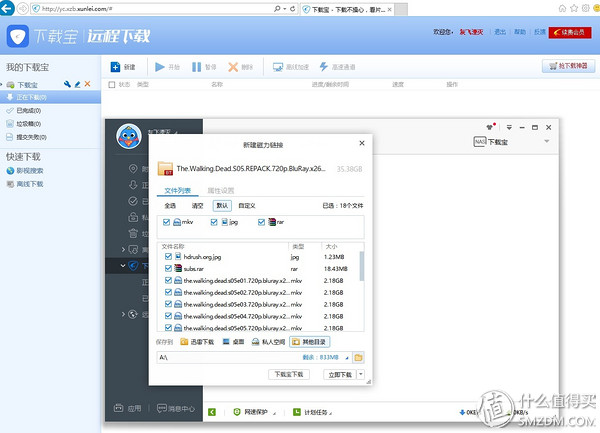Open 消息中心 message icon in Xunlei sidebar
This screenshot has width=600, height=433.
click(x=162, y=408)
